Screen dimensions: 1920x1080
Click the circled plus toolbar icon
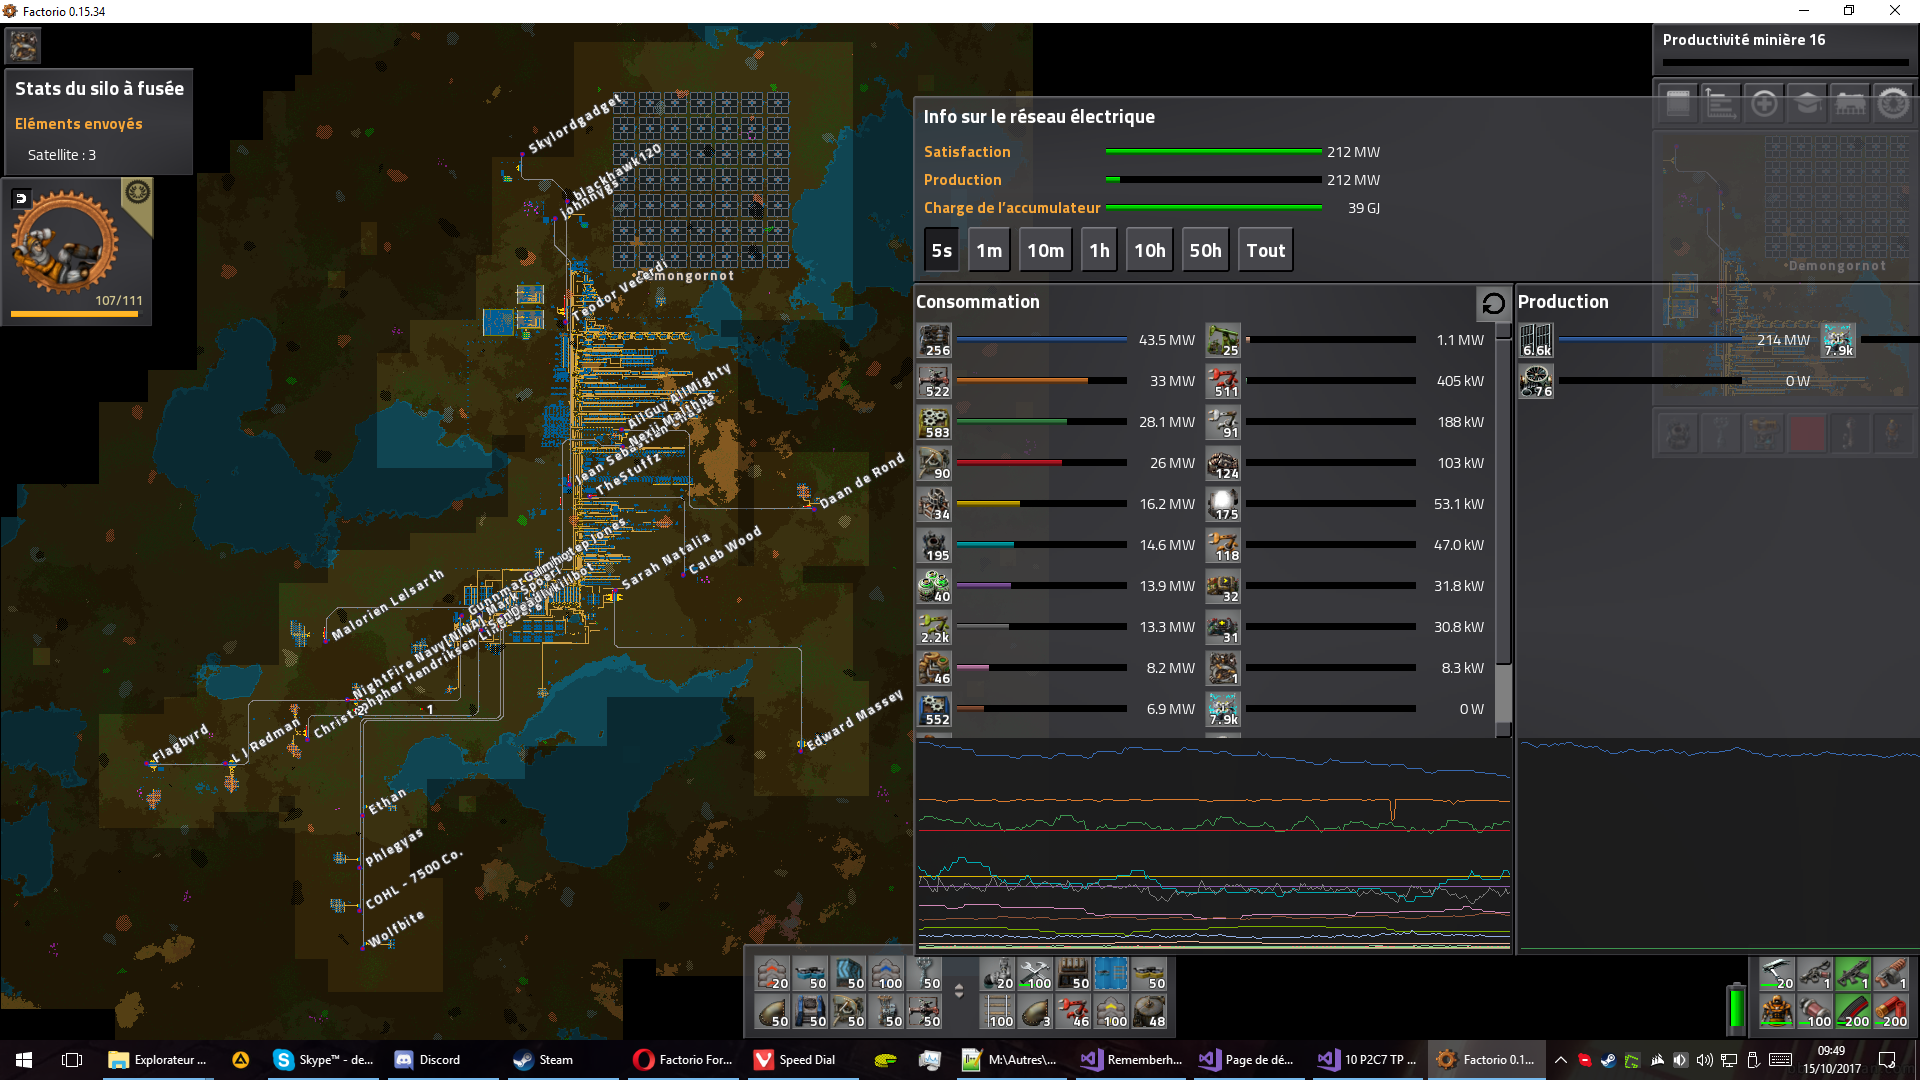pos(1764,103)
